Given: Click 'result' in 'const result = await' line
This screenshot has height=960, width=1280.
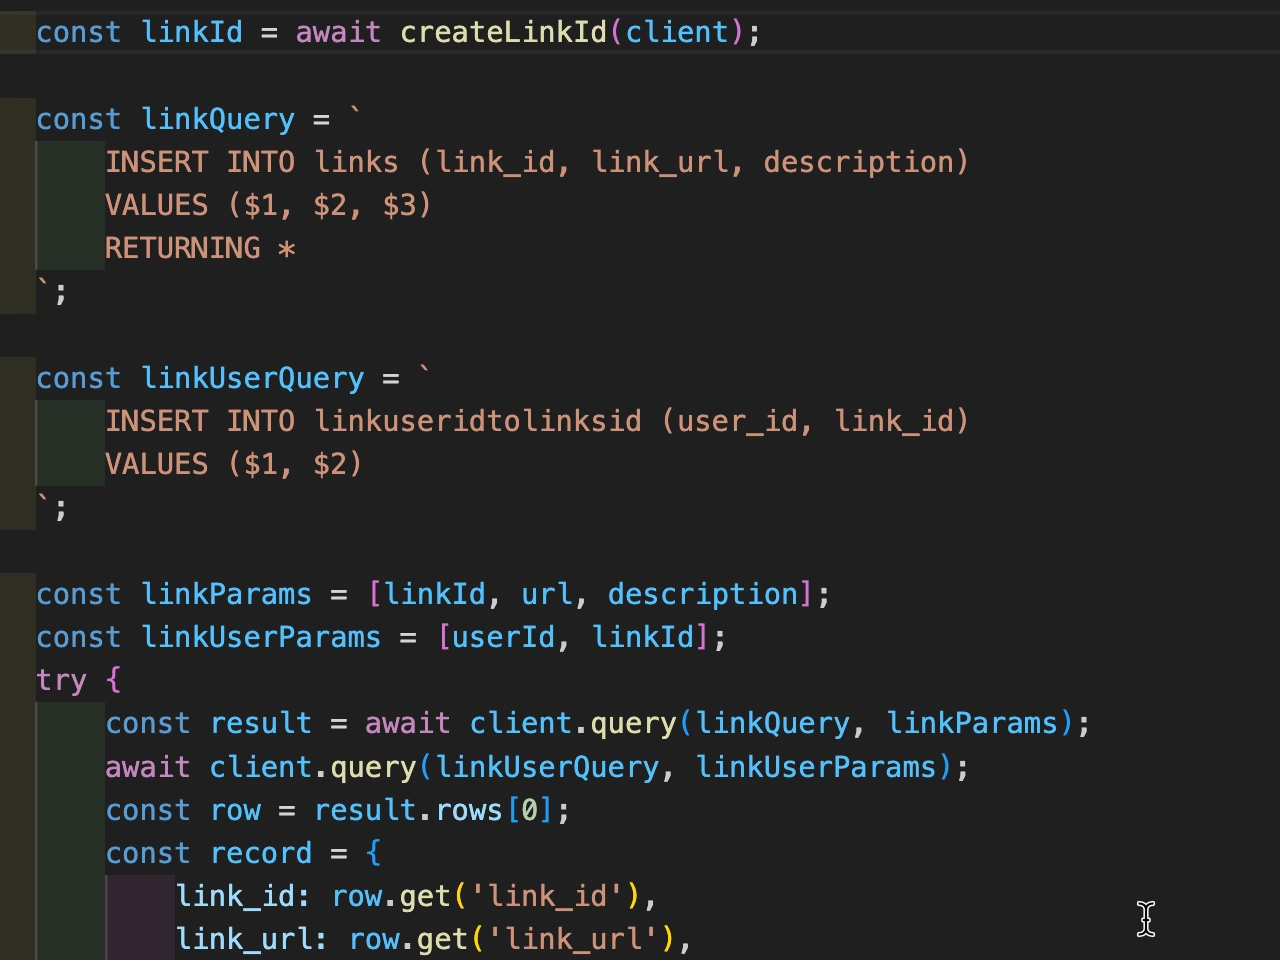Looking at the screenshot, I should click(x=261, y=723).
